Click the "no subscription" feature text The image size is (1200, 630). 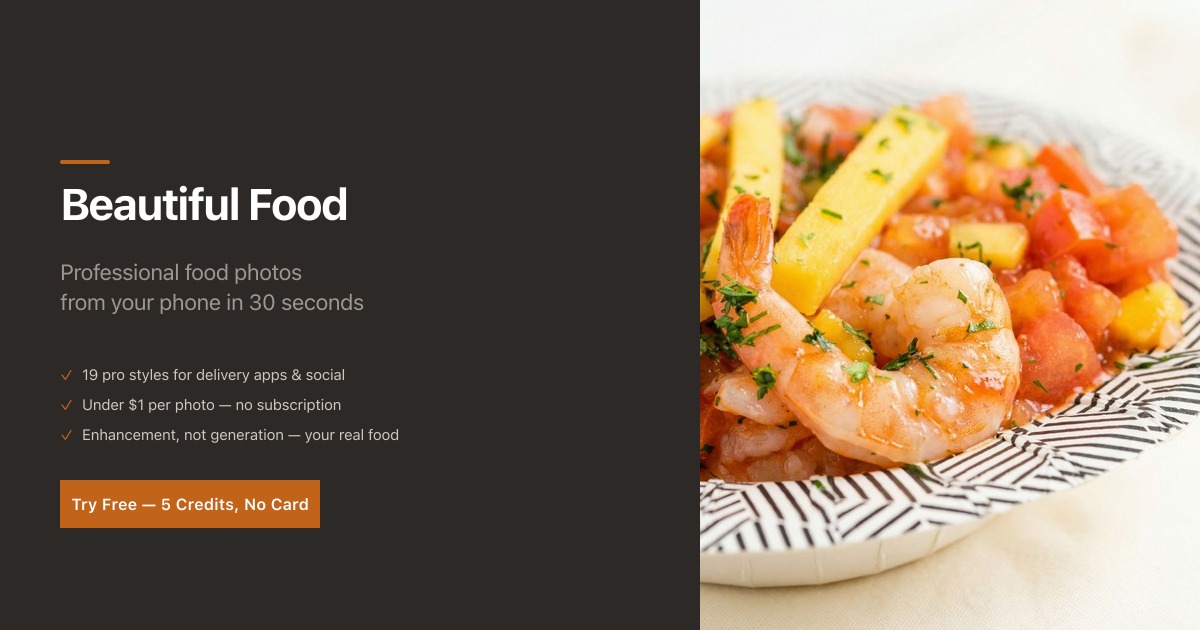coord(288,405)
